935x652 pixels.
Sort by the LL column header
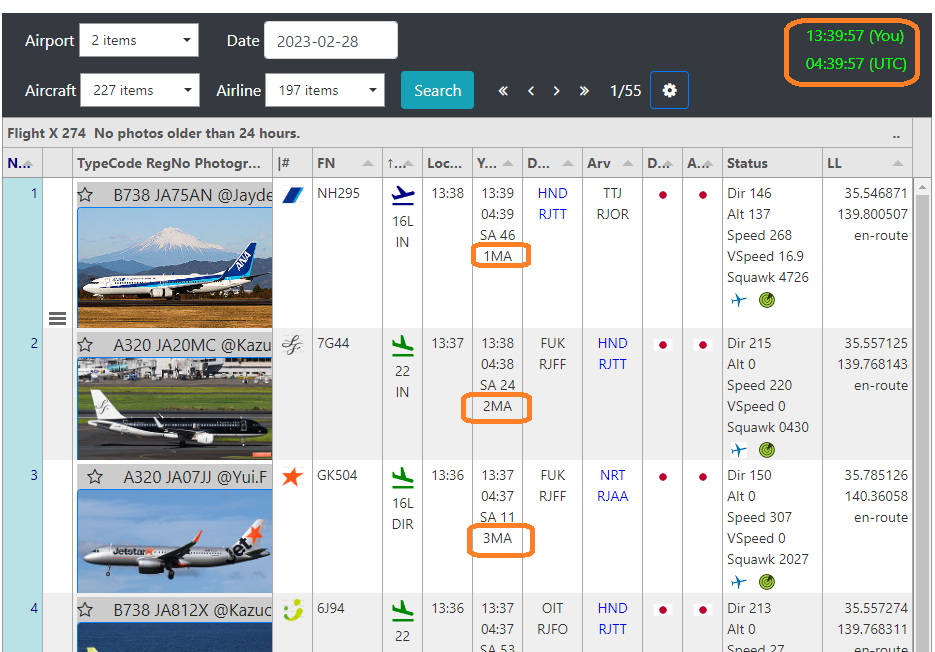pyautogui.click(x=867, y=163)
